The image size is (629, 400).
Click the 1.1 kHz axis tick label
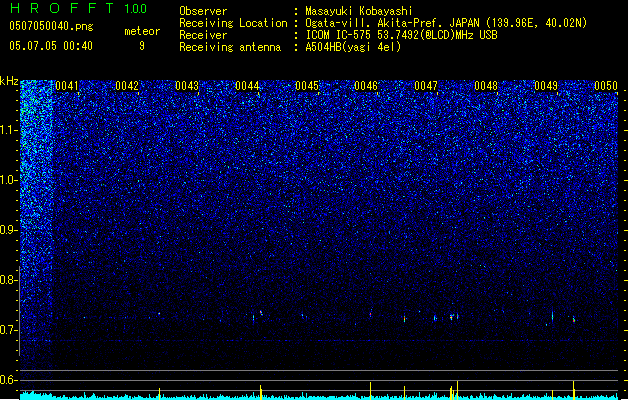pos(9,130)
